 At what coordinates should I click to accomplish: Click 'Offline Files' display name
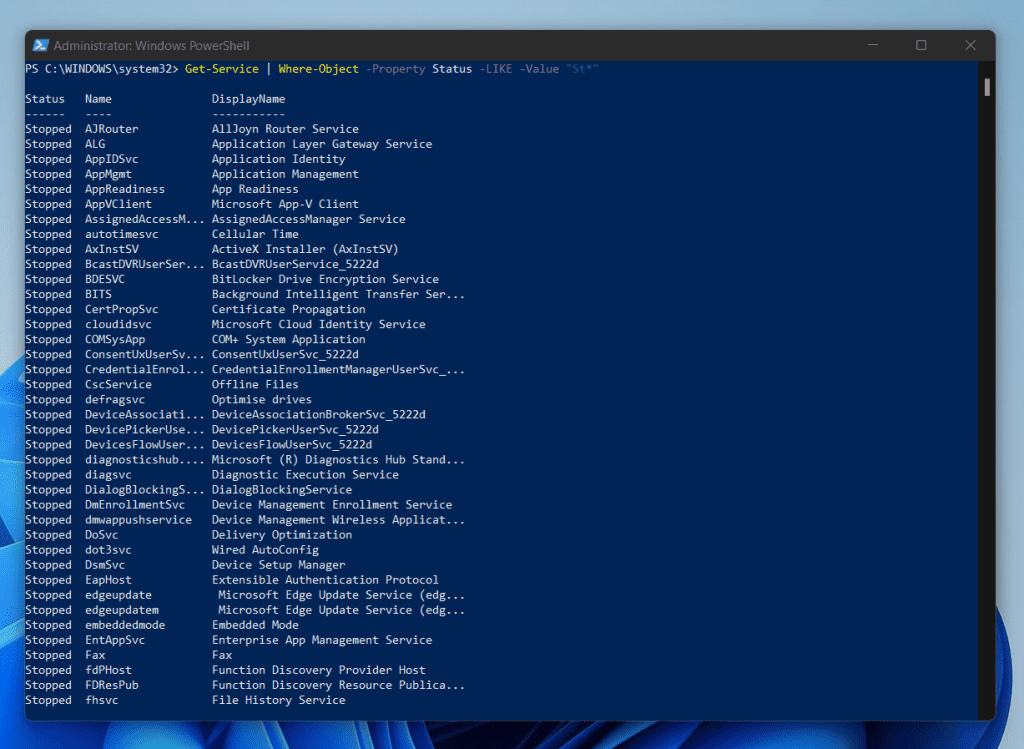click(x=255, y=384)
